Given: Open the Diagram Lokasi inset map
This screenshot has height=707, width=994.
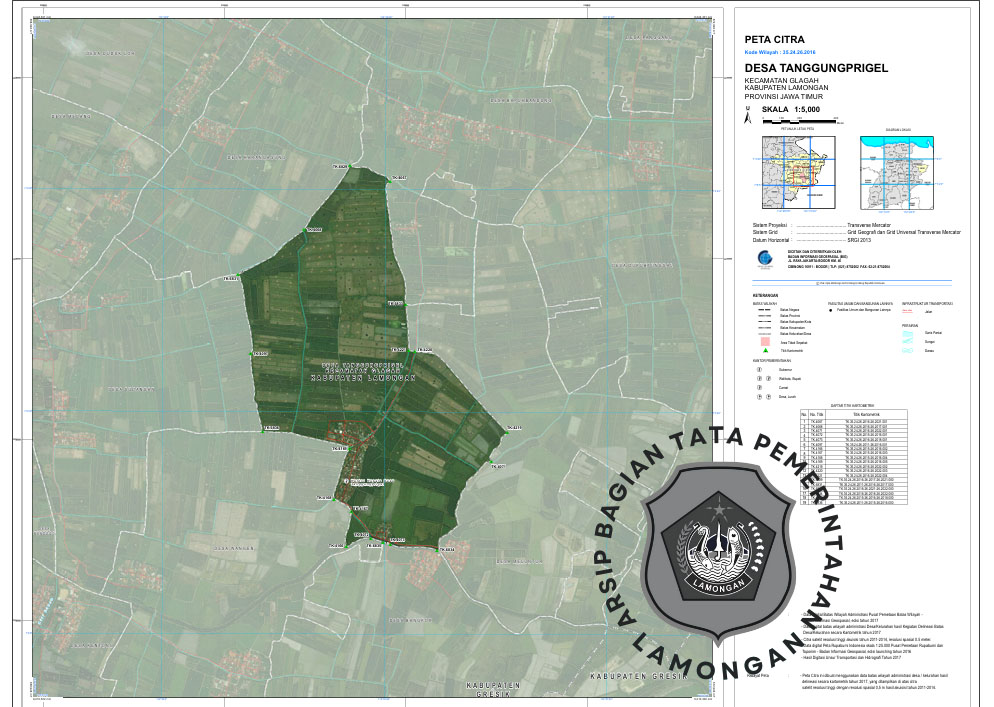Looking at the screenshot, I should (x=897, y=171).
